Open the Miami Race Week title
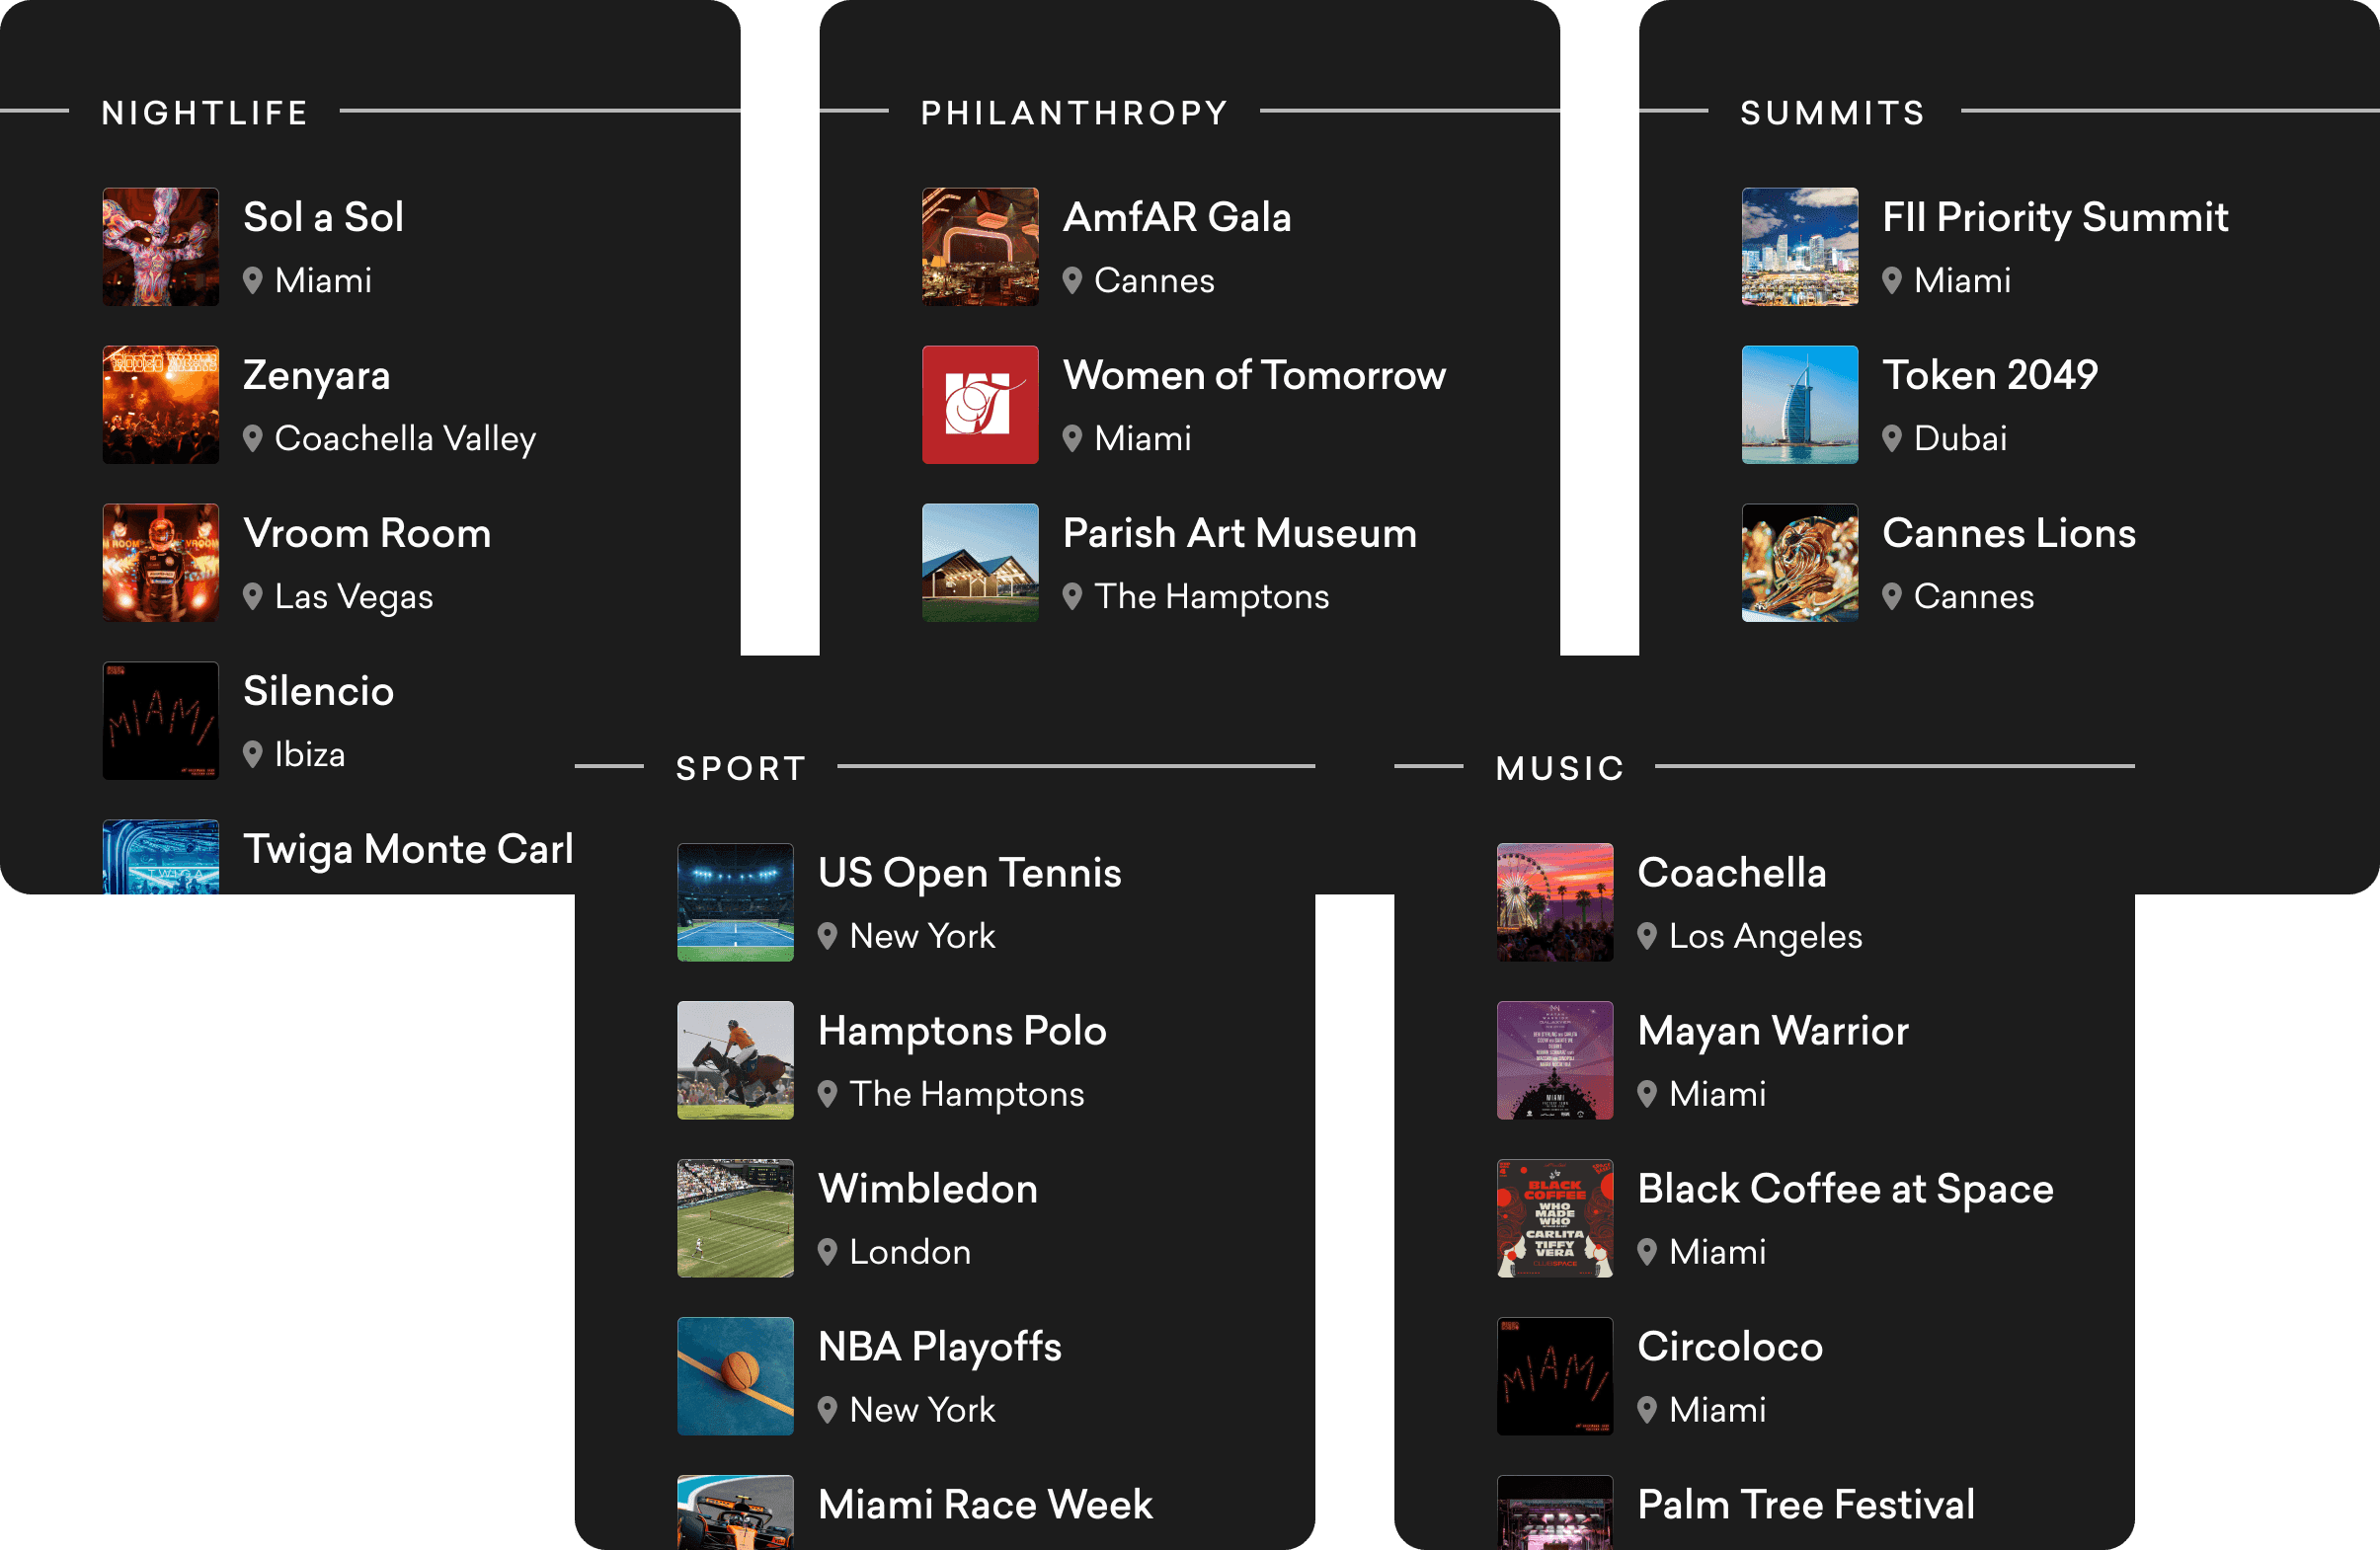2380x1550 pixels. (985, 1504)
